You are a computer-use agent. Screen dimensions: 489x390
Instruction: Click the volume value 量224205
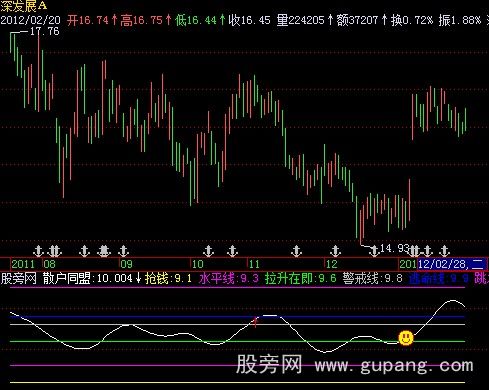point(300,20)
